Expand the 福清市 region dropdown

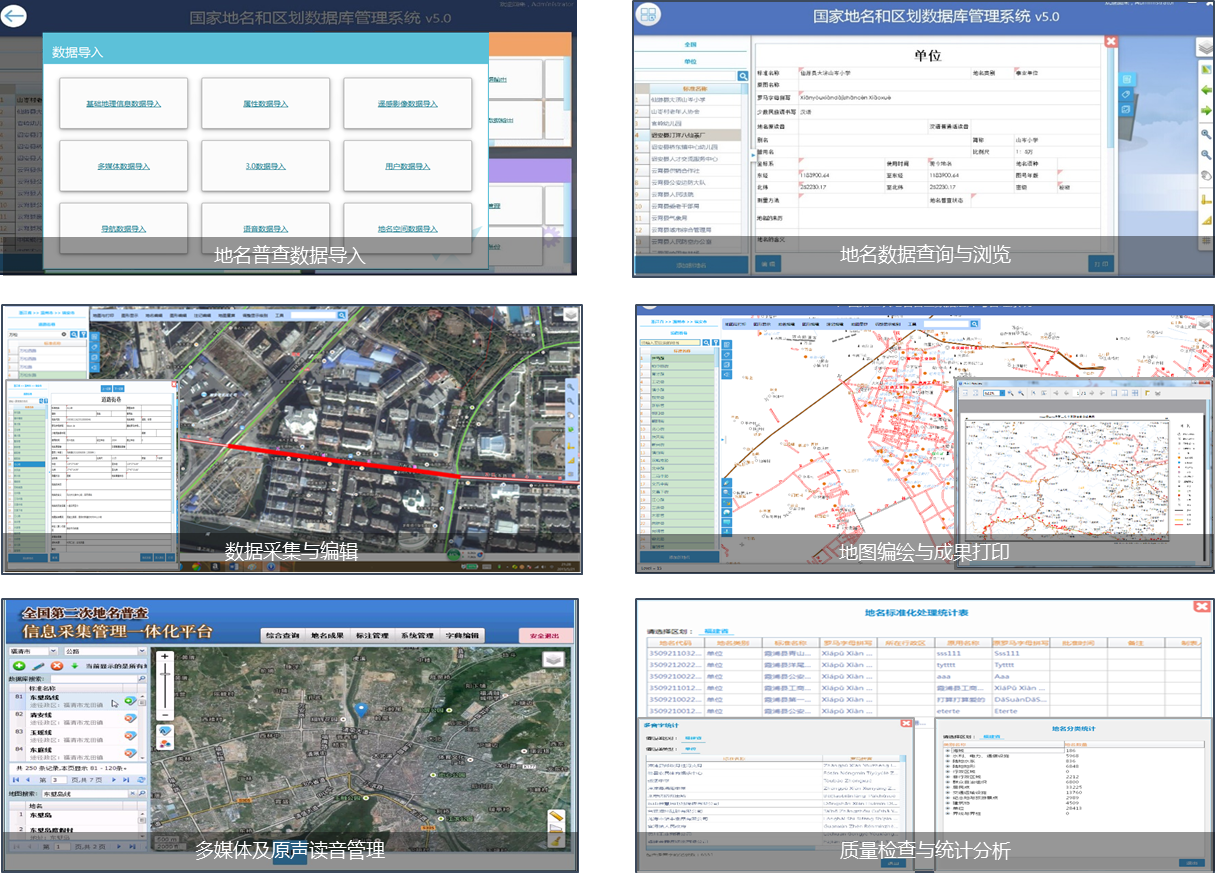click(53, 651)
